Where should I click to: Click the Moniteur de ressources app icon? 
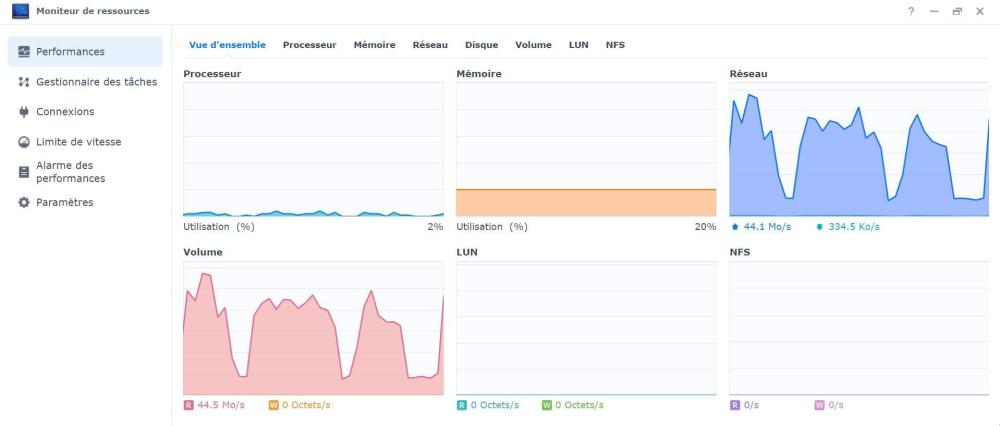pyautogui.click(x=20, y=11)
